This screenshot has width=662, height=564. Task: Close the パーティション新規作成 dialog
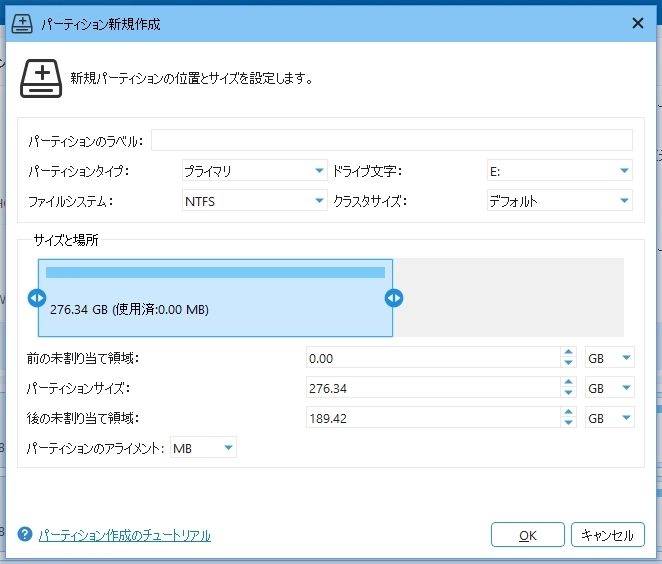click(x=638, y=23)
